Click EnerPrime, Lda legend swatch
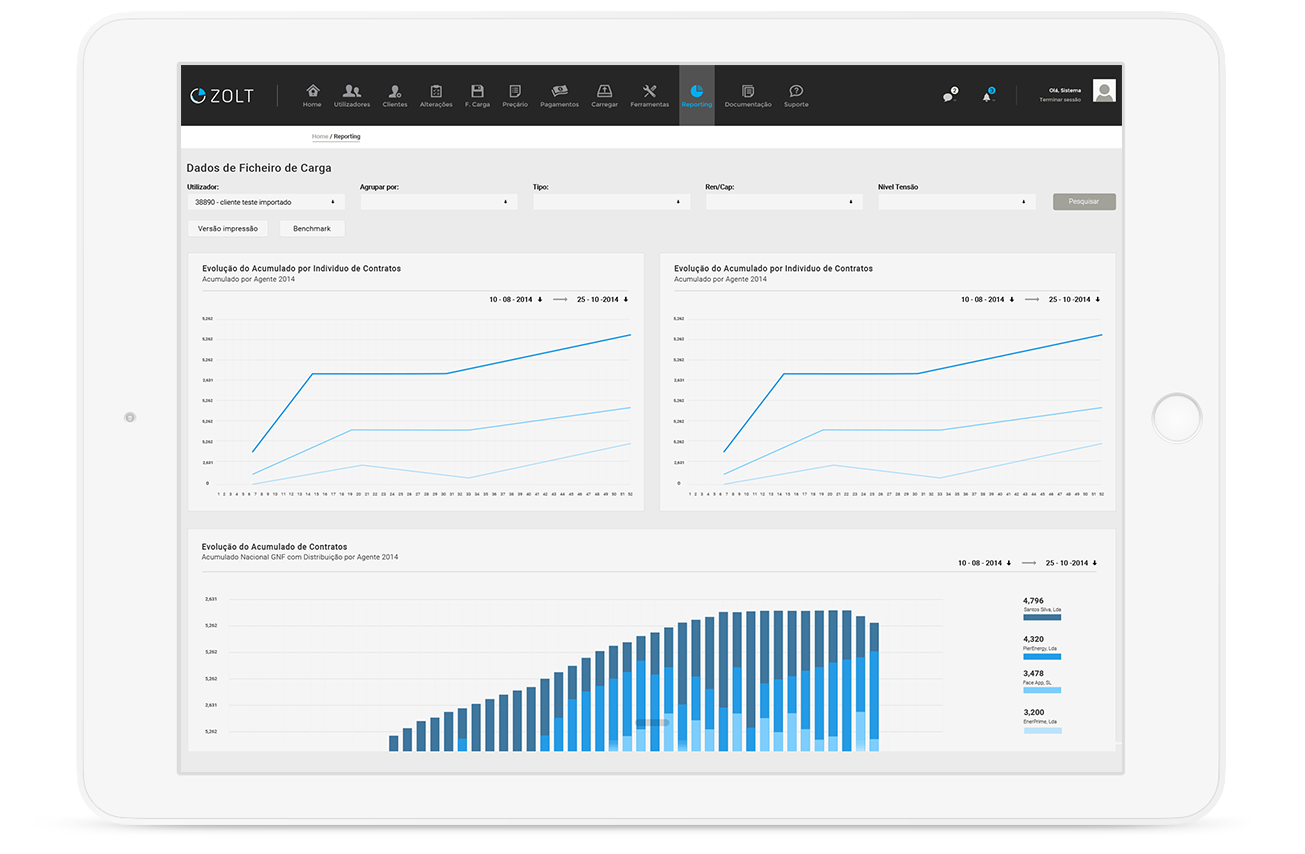This screenshot has width=1305, height=854. 1042,731
